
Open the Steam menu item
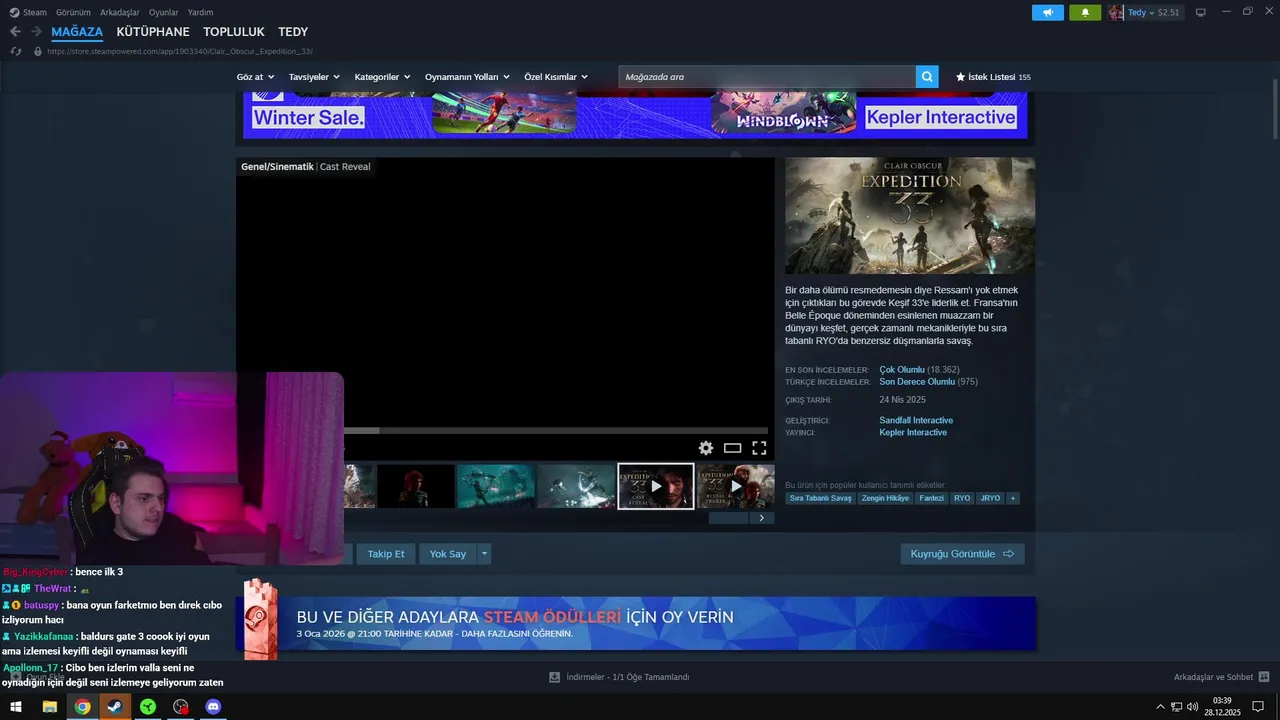[x=35, y=12]
